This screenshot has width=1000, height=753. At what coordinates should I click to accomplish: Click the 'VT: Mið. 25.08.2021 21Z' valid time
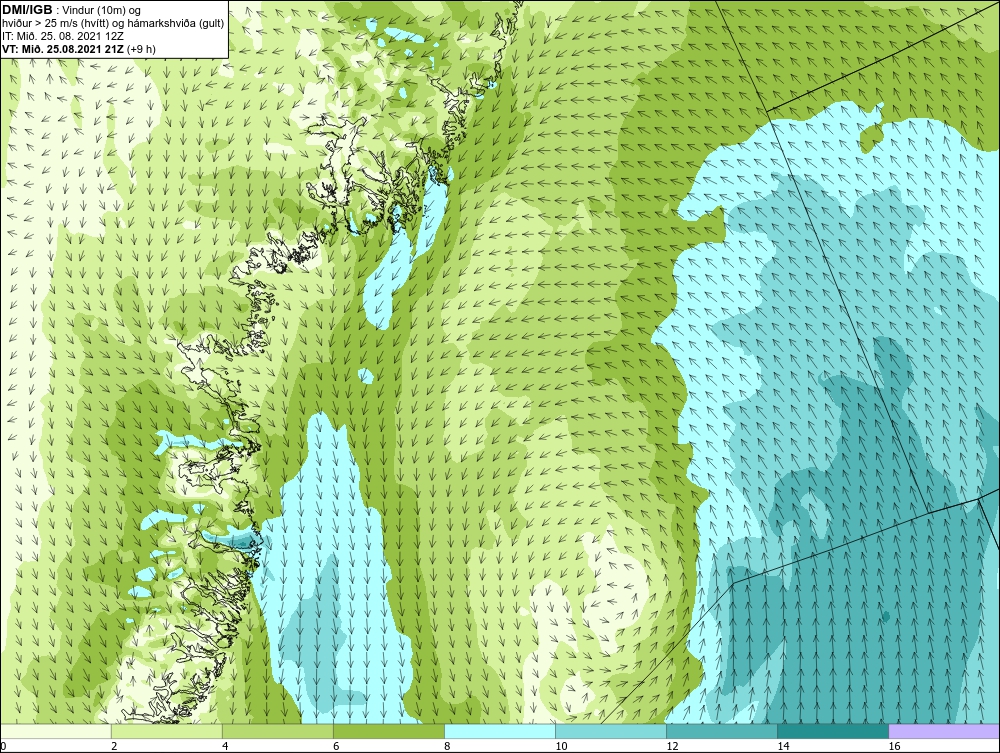click(63, 49)
